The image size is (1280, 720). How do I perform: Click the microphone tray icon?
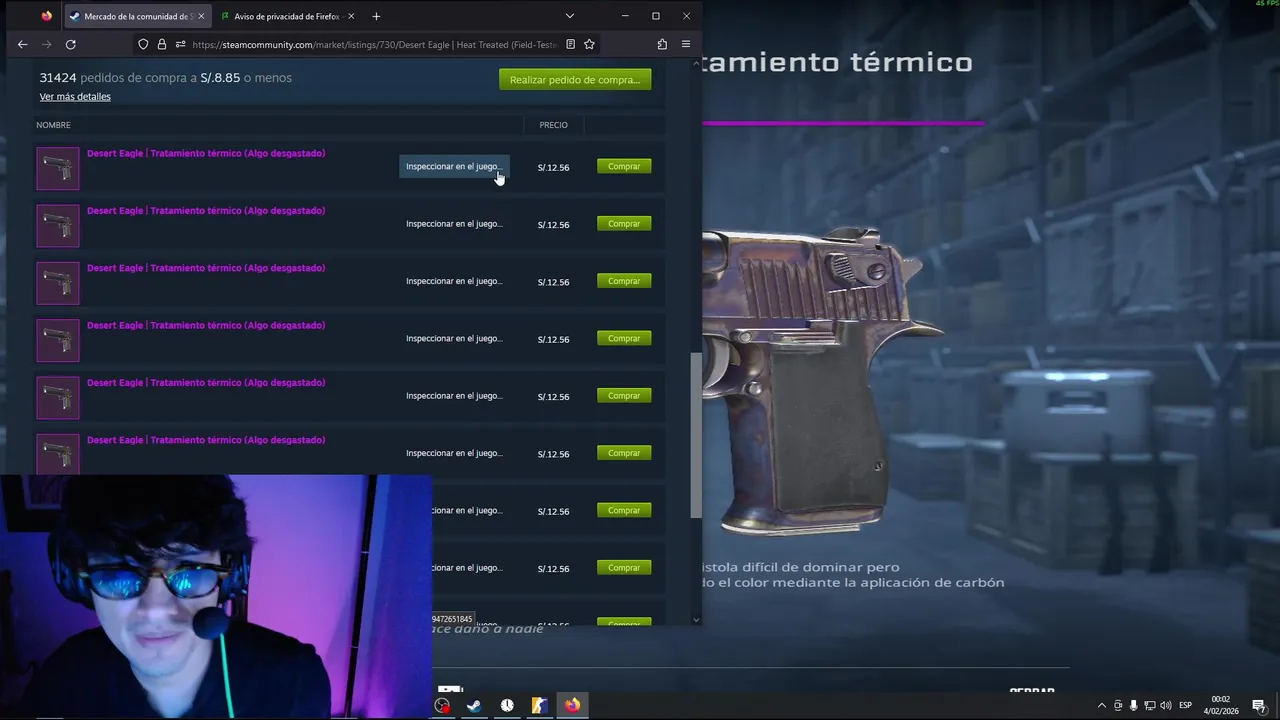pyautogui.click(x=1133, y=705)
